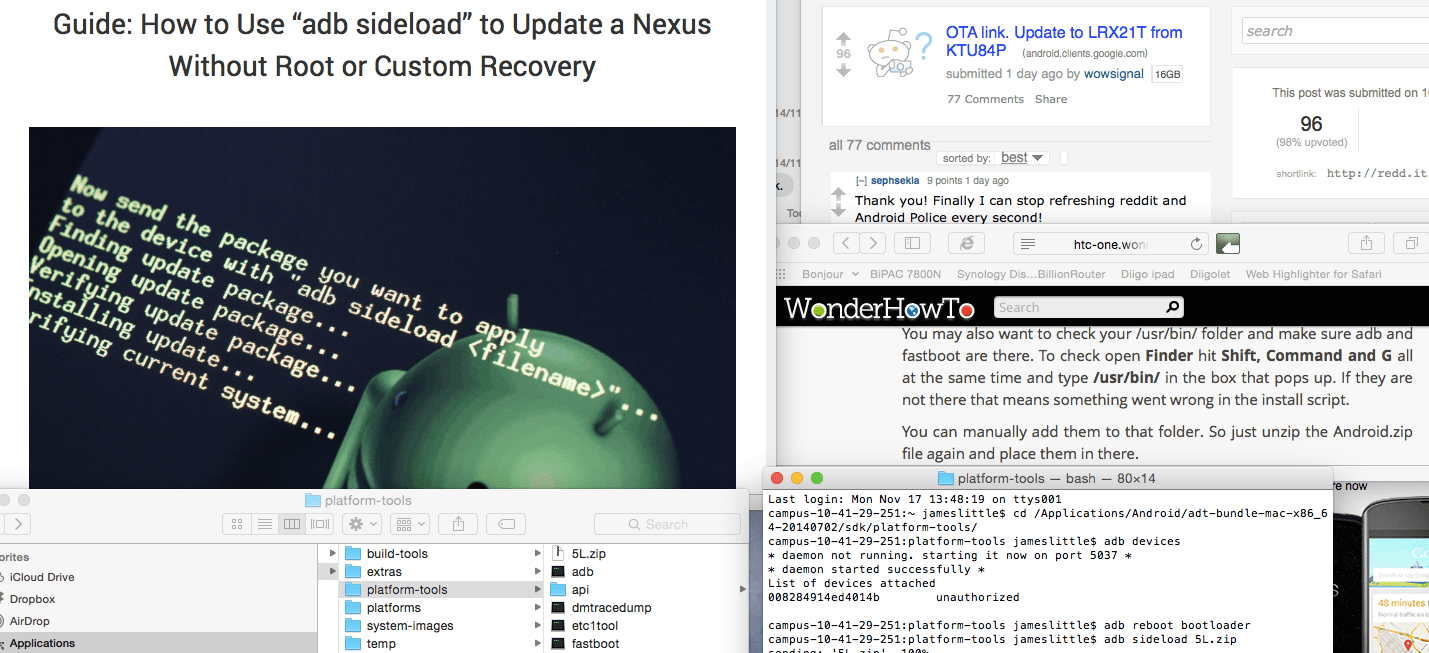Click Safari share button

1366,243
